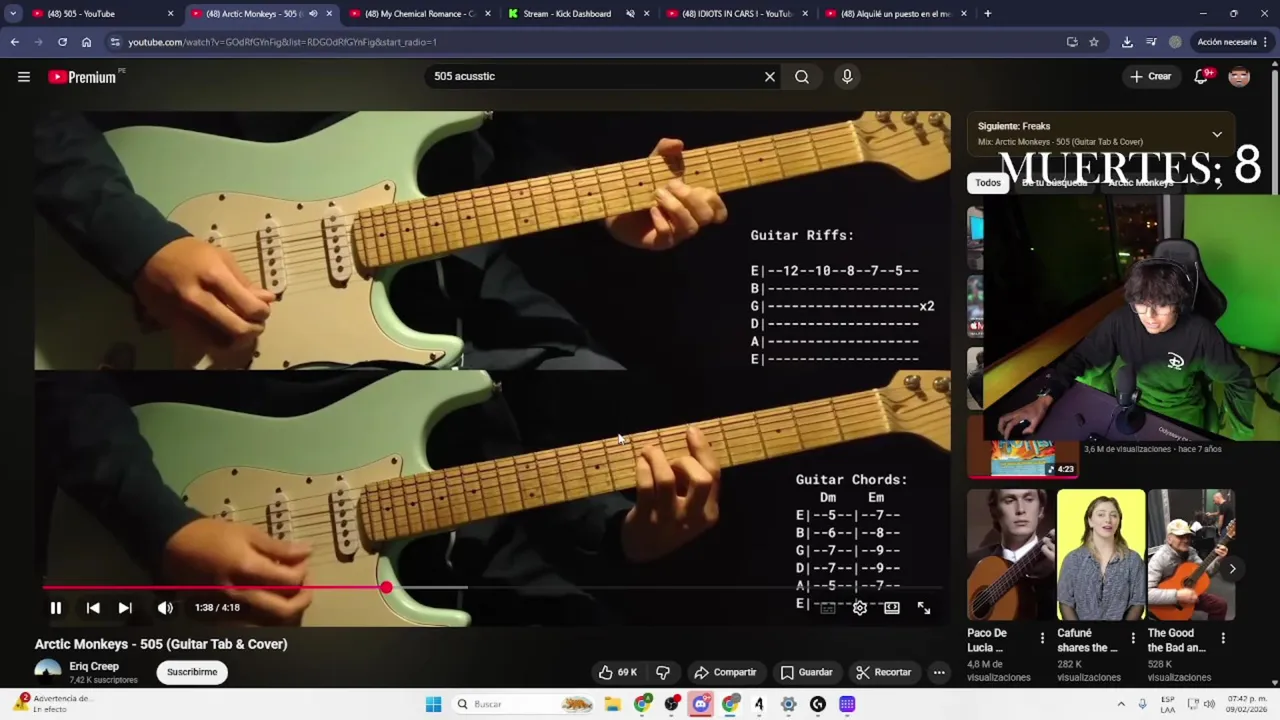
Task: Open the Cafuné shares video thumbnail
Action: tap(1101, 555)
